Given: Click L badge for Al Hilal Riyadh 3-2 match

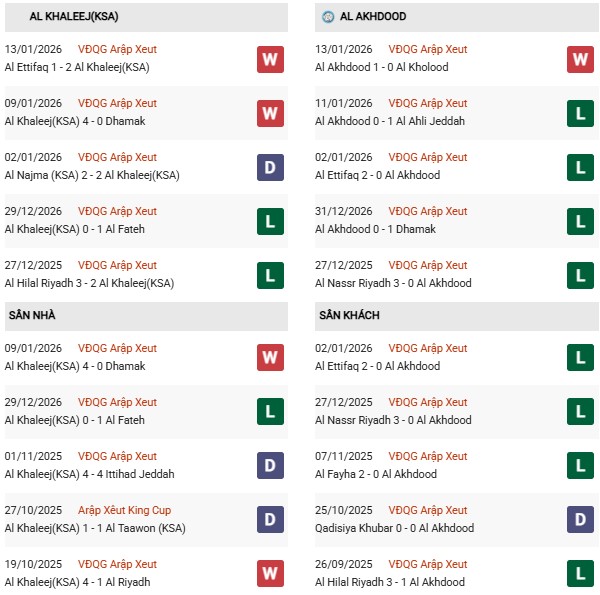Looking at the screenshot, I should pos(270,275).
